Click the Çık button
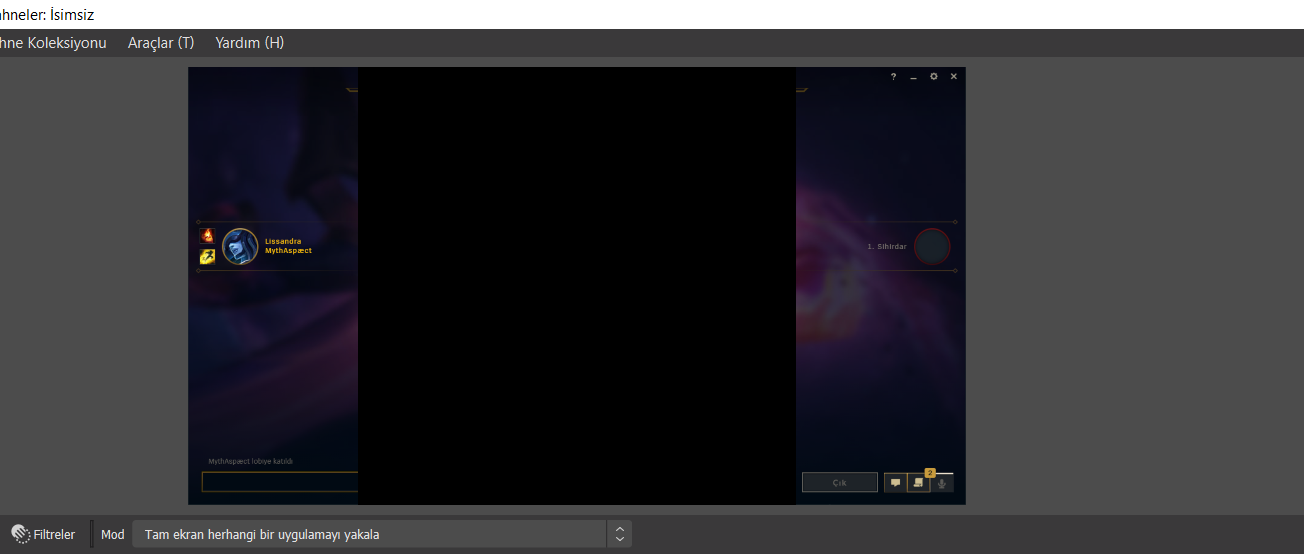Screen dimensions: 1304x554 tap(840, 483)
